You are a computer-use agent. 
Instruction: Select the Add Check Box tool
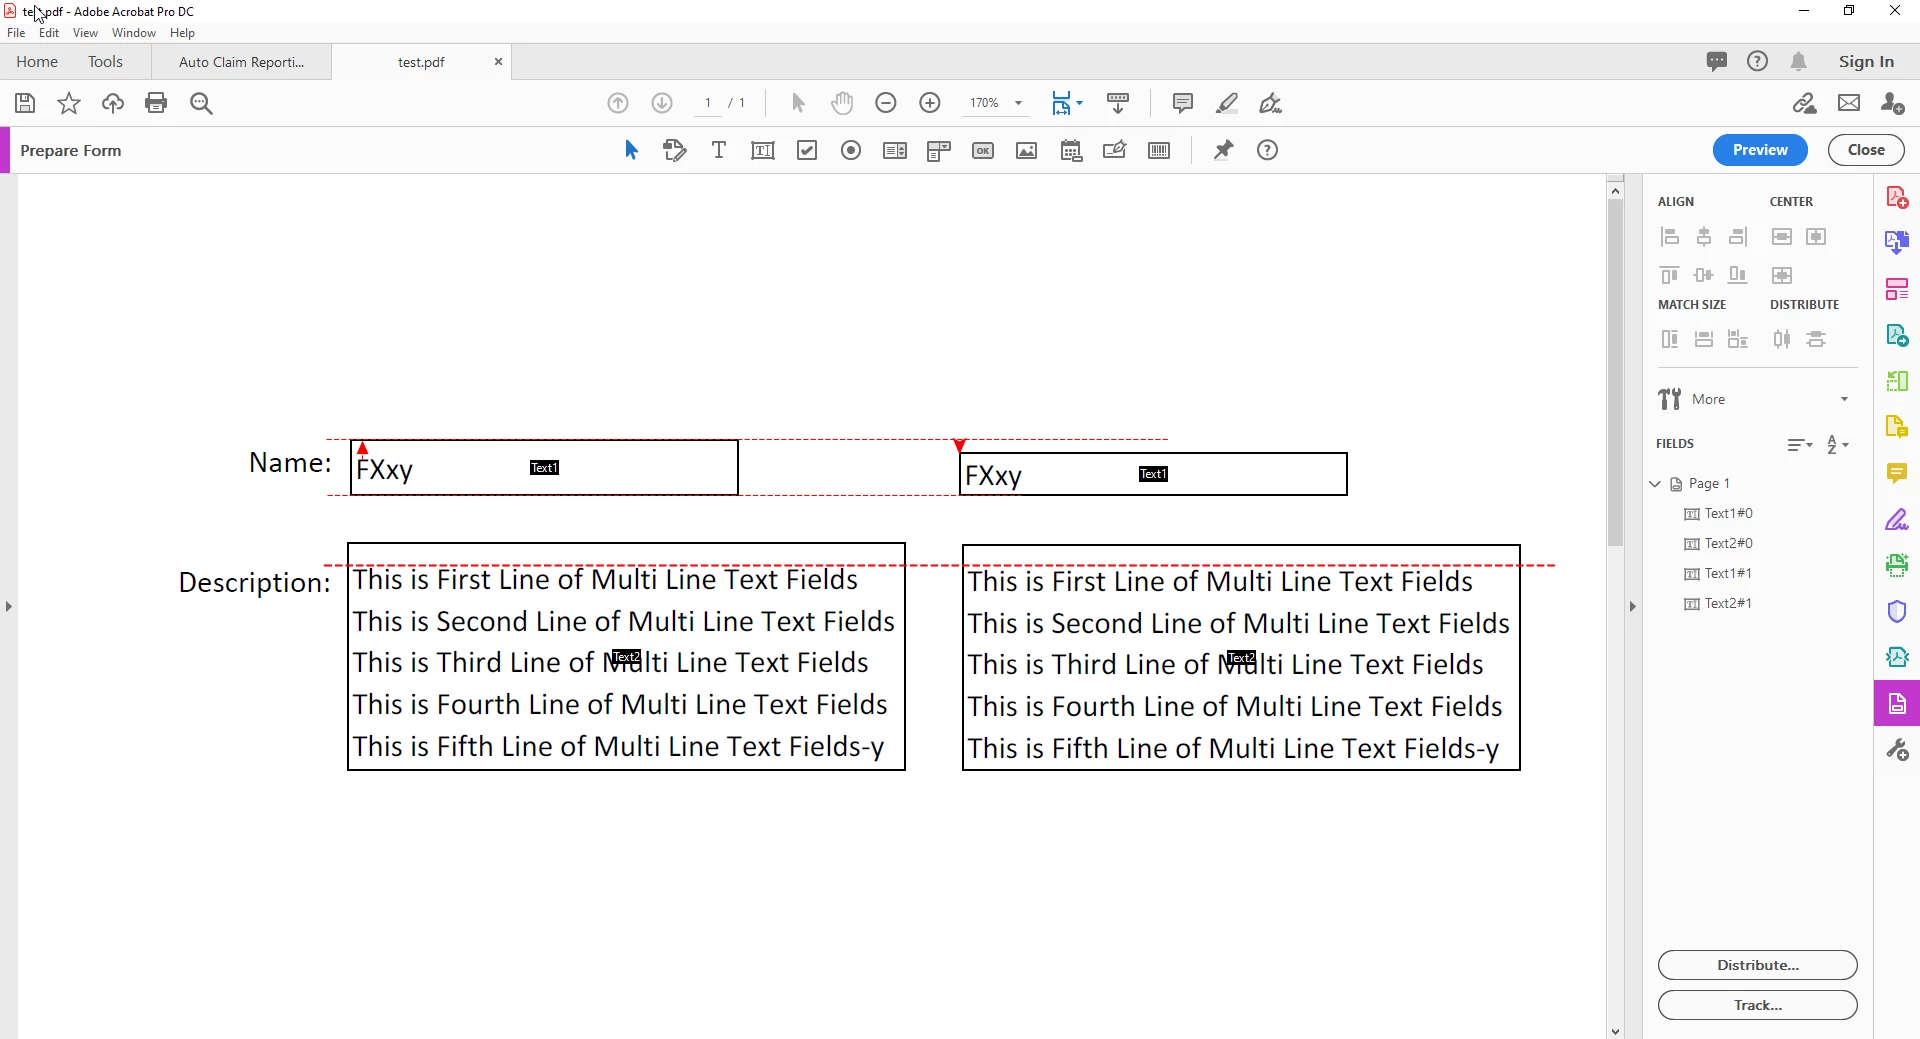(807, 151)
